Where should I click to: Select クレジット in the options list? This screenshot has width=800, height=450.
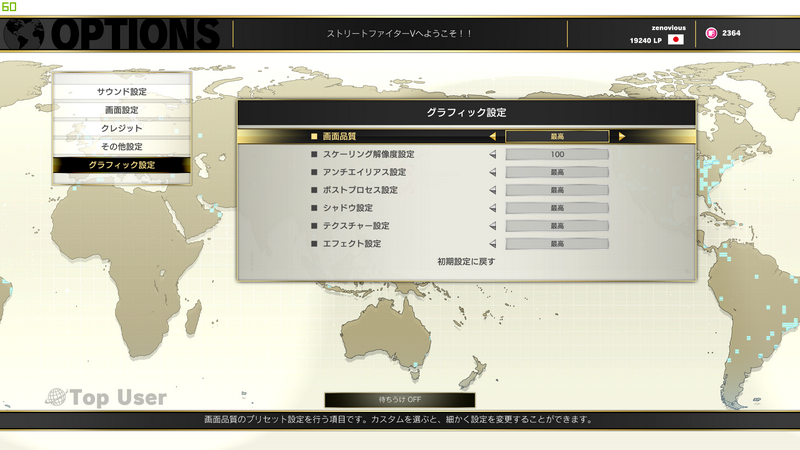[122, 128]
